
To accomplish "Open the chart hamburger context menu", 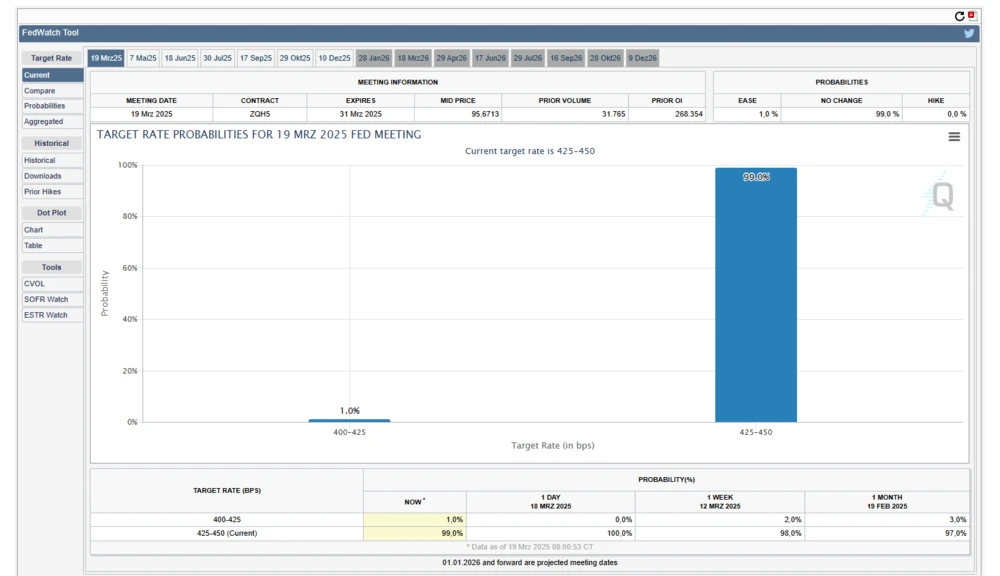I will (954, 137).
